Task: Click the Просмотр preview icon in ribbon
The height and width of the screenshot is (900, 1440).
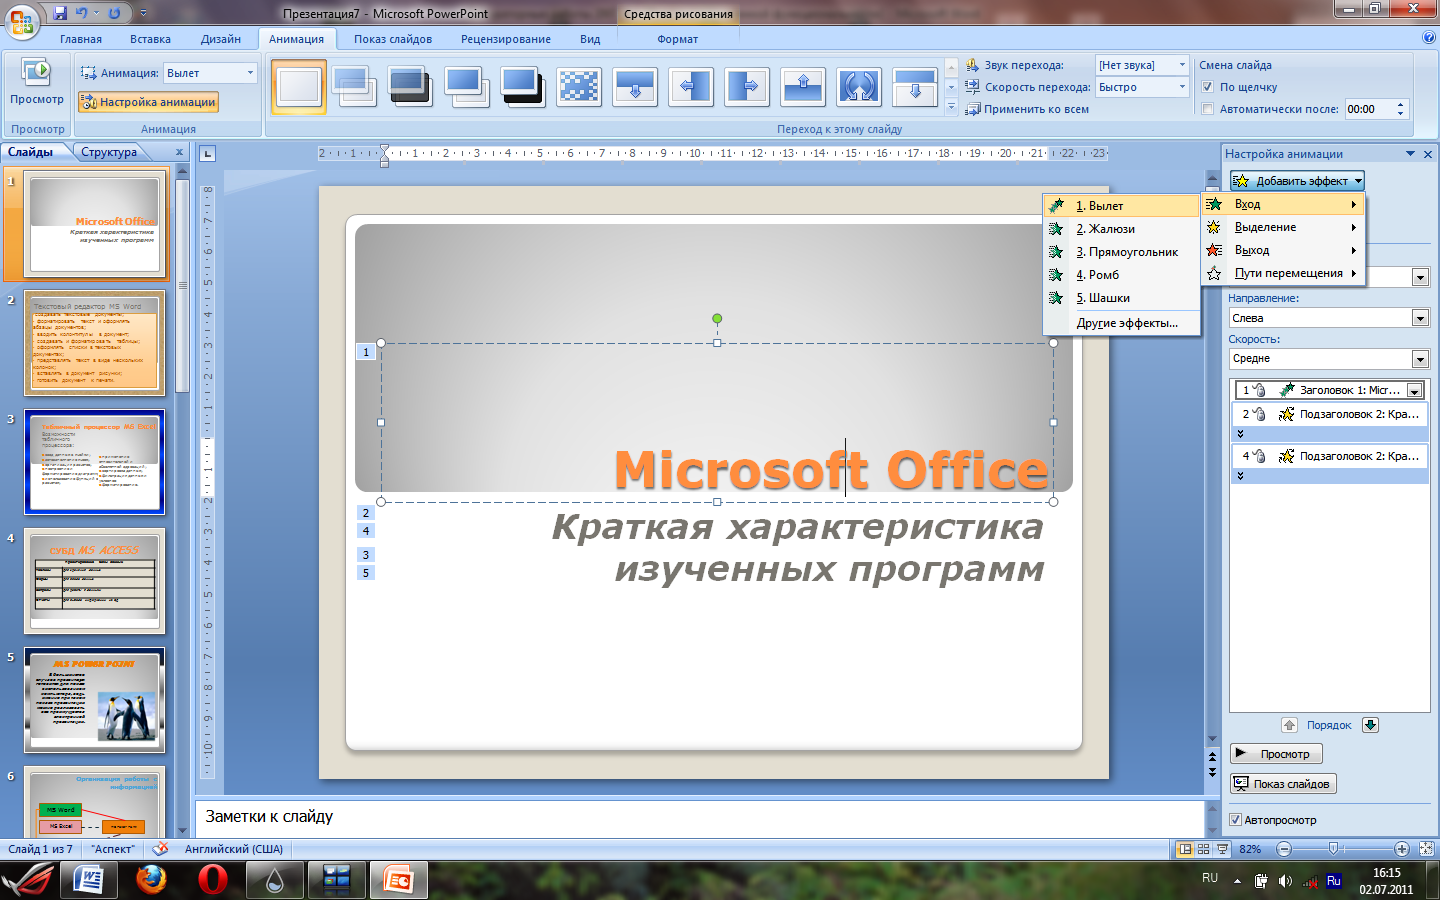Action: (x=36, y=80)
